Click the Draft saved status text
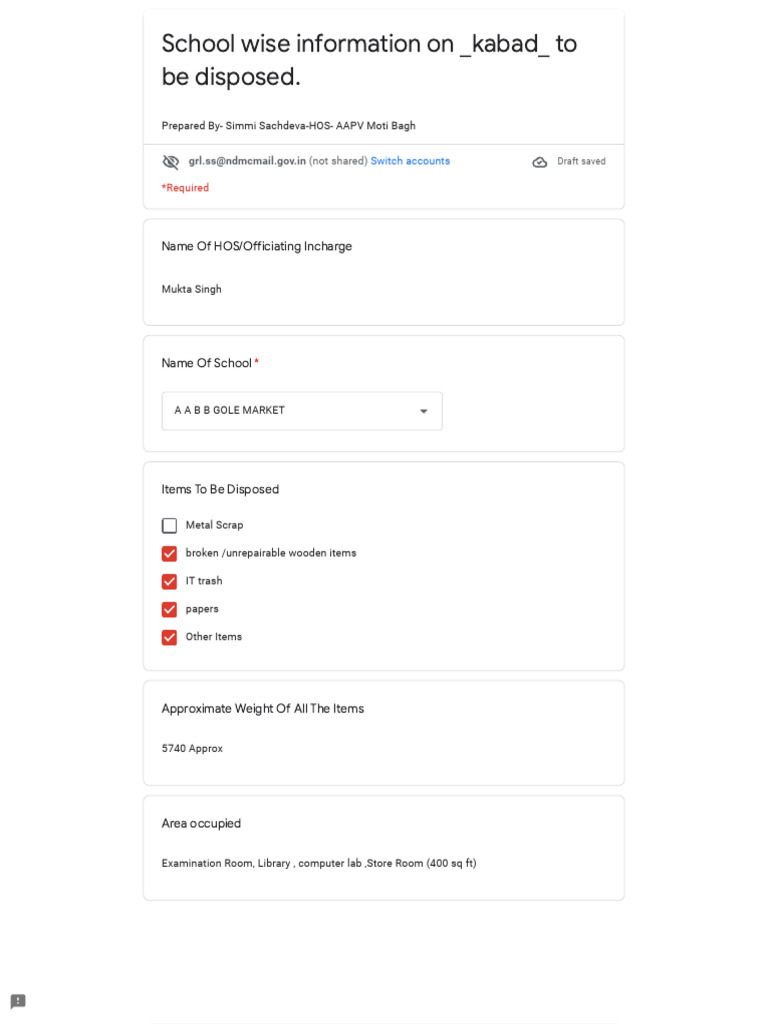768x1024 pixels. pyautogui.click(x=581, y=162)
